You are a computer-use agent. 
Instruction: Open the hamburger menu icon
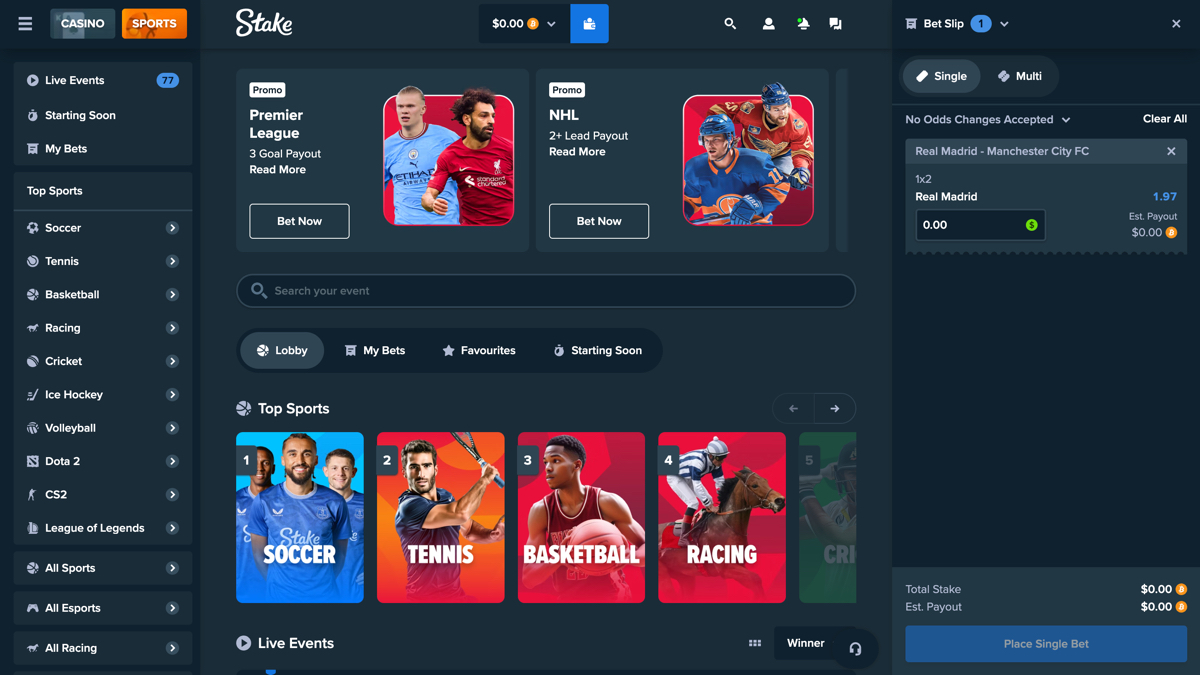click(25, 23)
